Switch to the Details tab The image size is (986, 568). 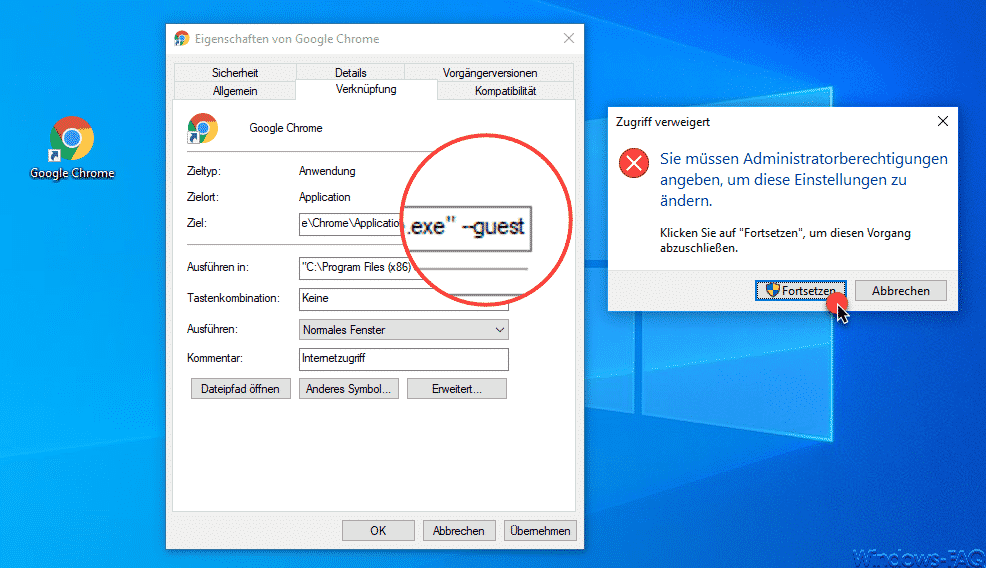coord(350,72)
